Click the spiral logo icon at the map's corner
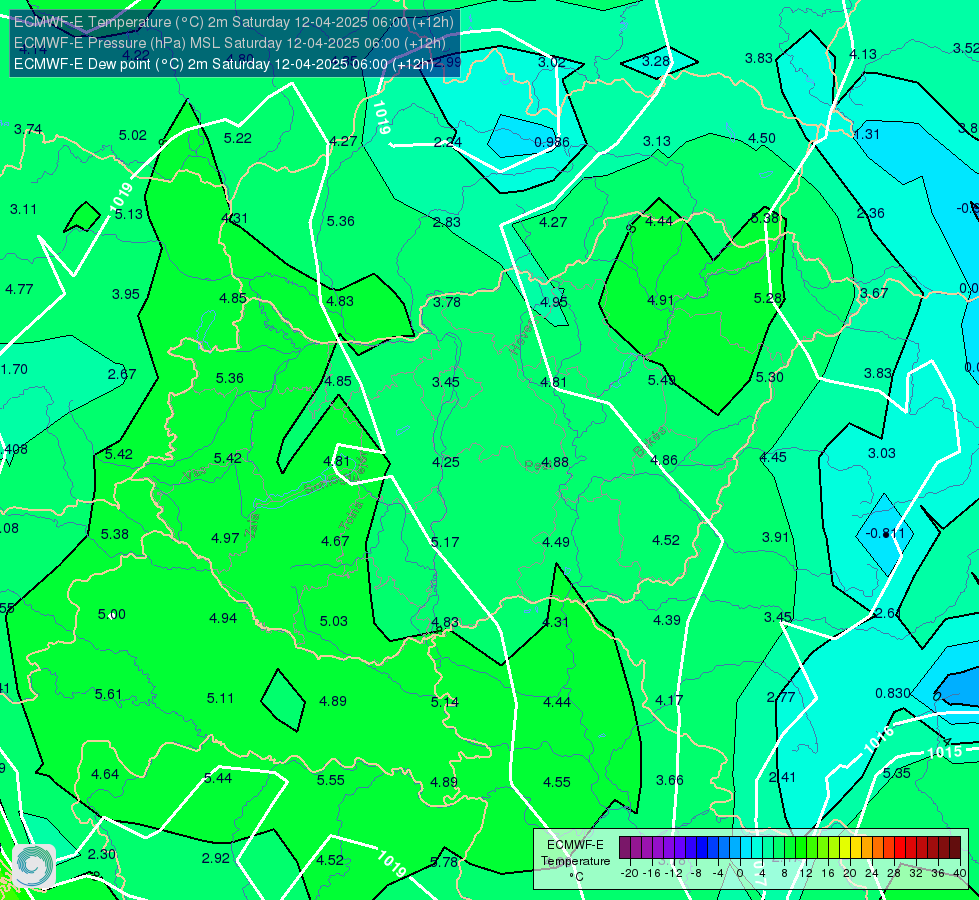 pyautogui.click(x=34, y=865)
